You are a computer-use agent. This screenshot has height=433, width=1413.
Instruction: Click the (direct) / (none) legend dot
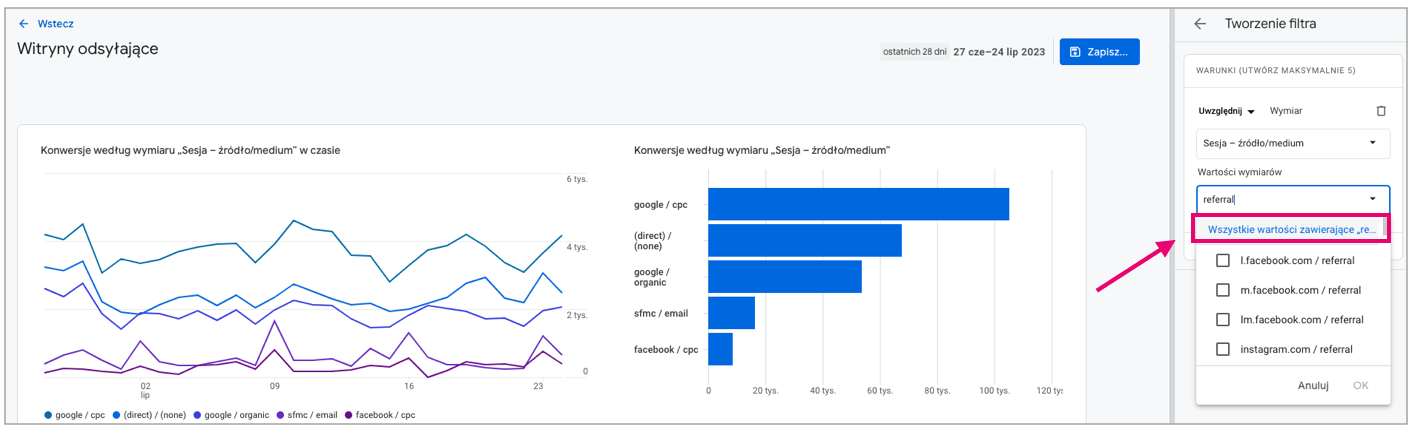click(117, 414)
